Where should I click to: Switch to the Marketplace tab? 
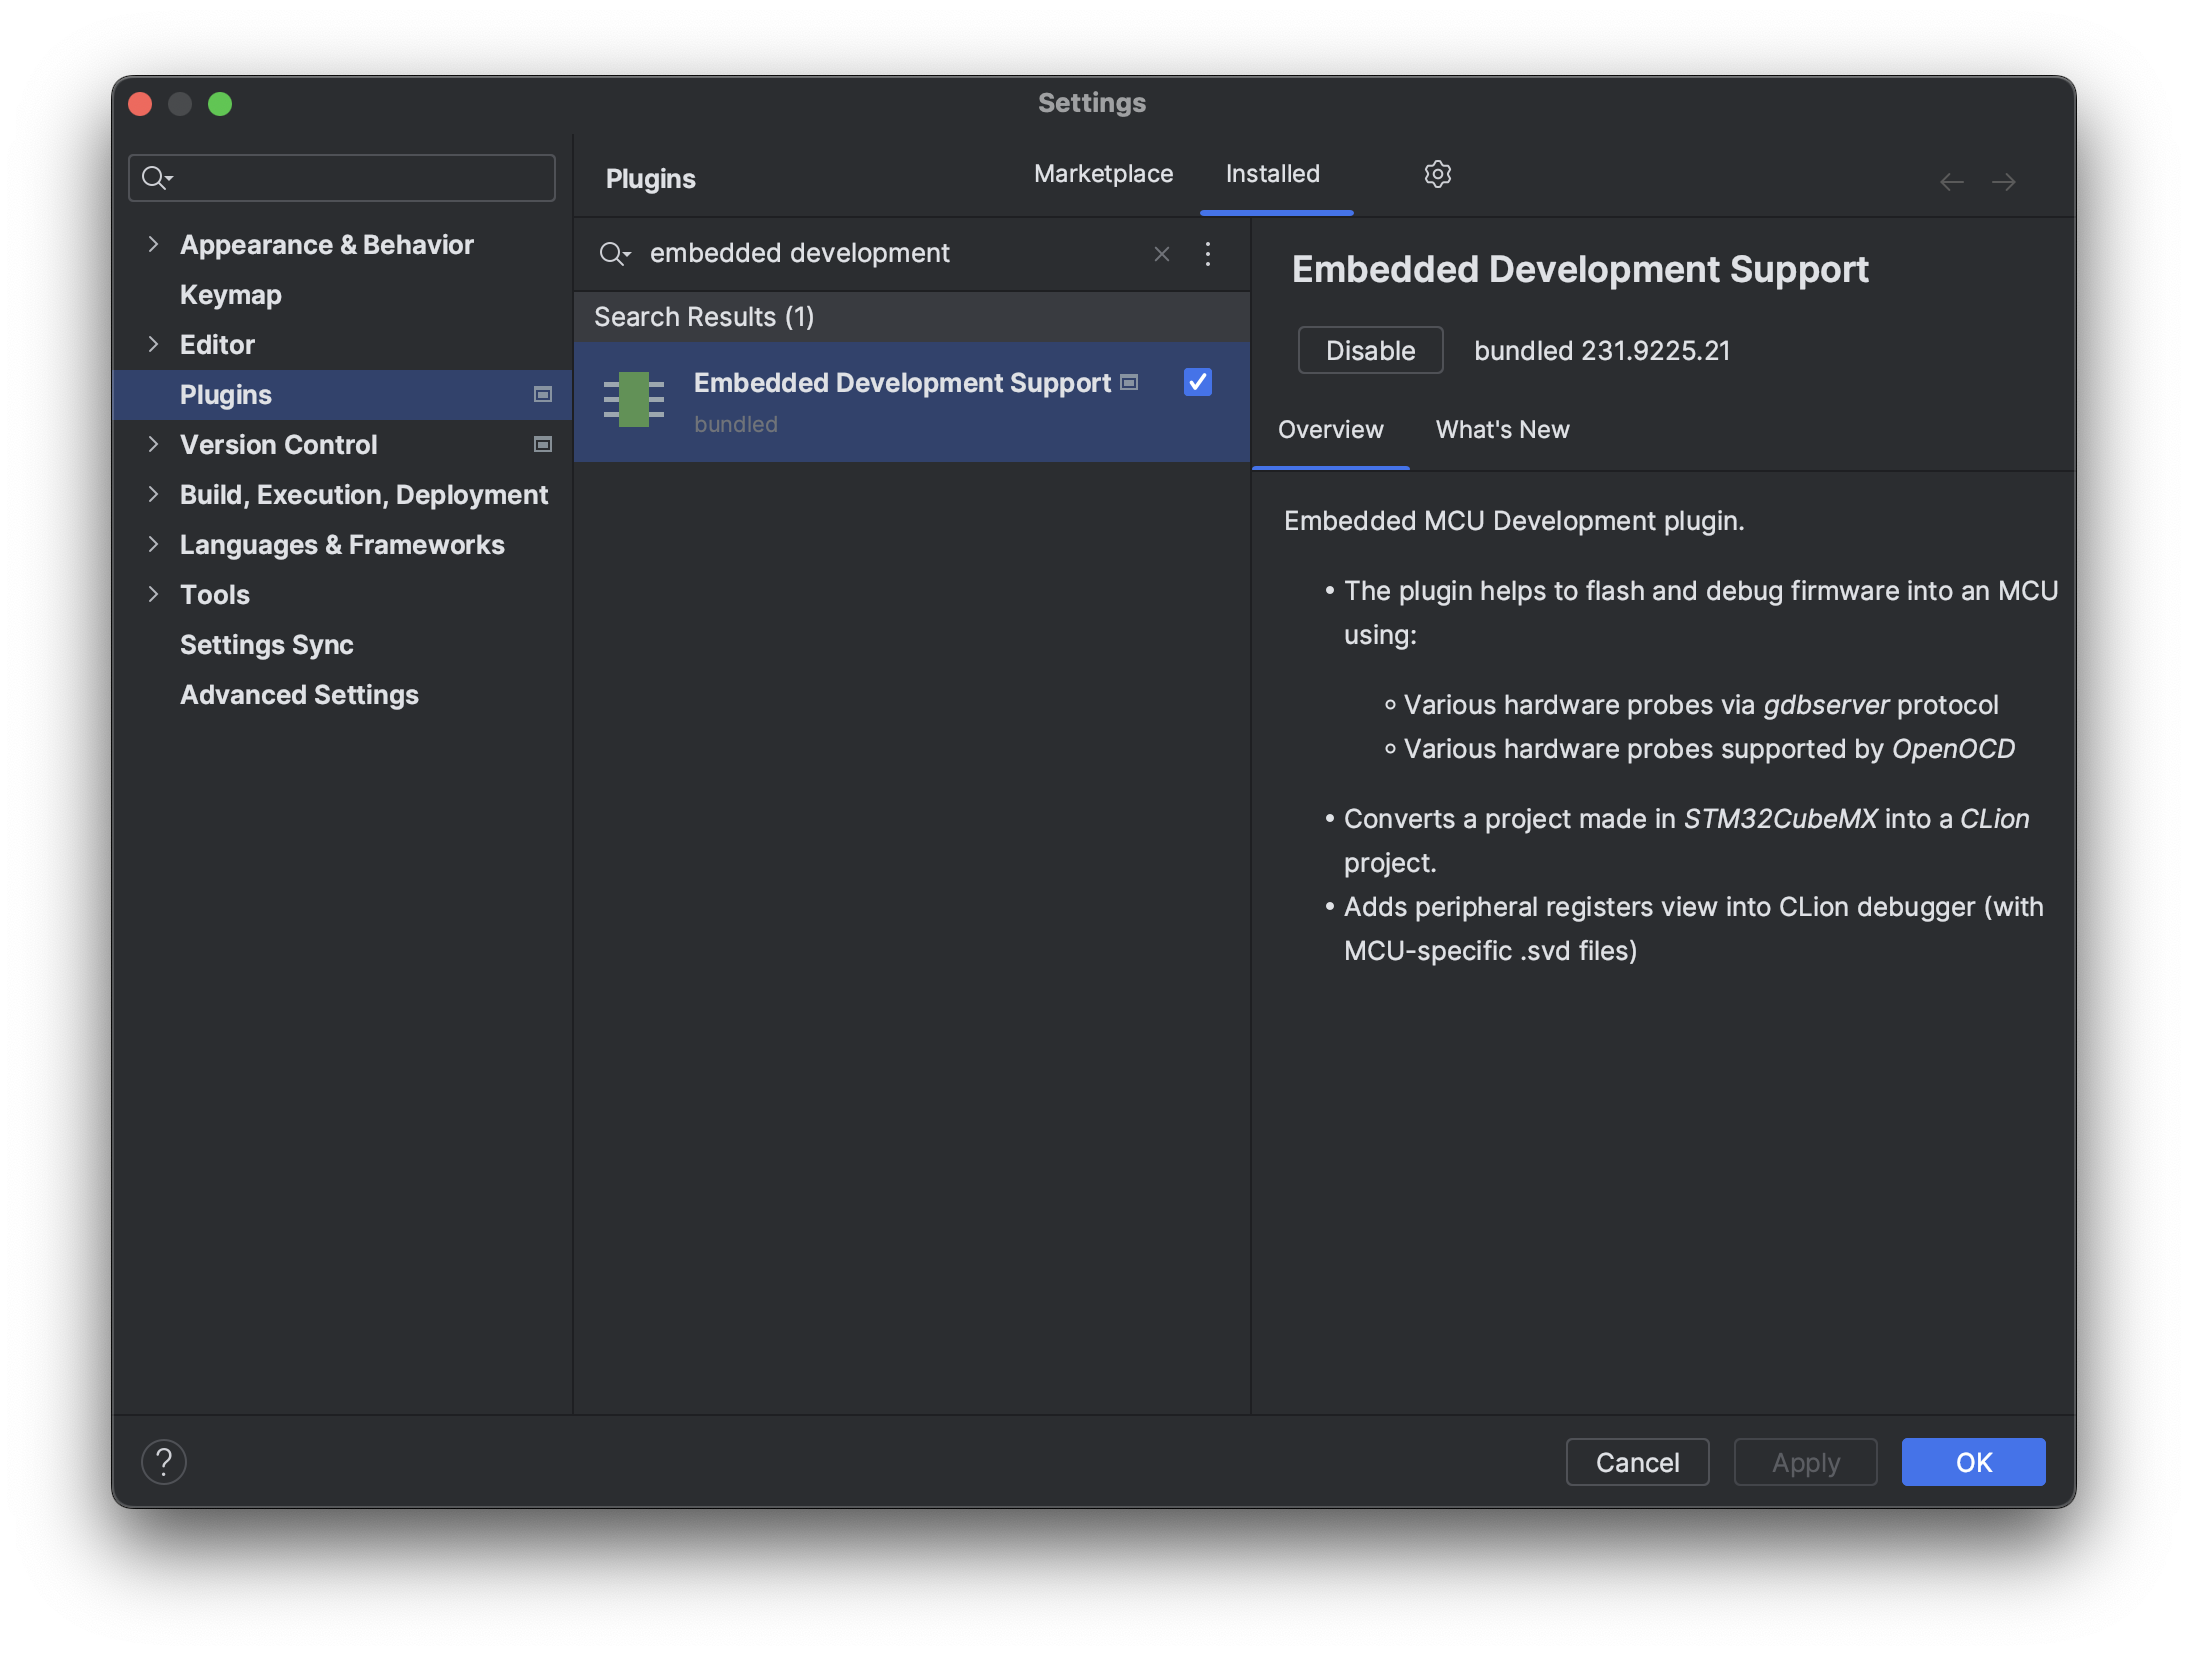1103,173
